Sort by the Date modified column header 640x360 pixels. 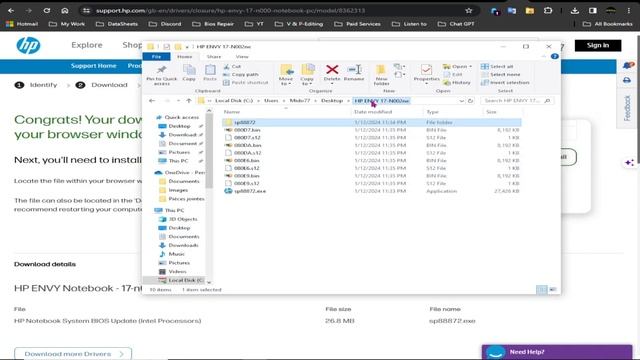coord(373,112)
